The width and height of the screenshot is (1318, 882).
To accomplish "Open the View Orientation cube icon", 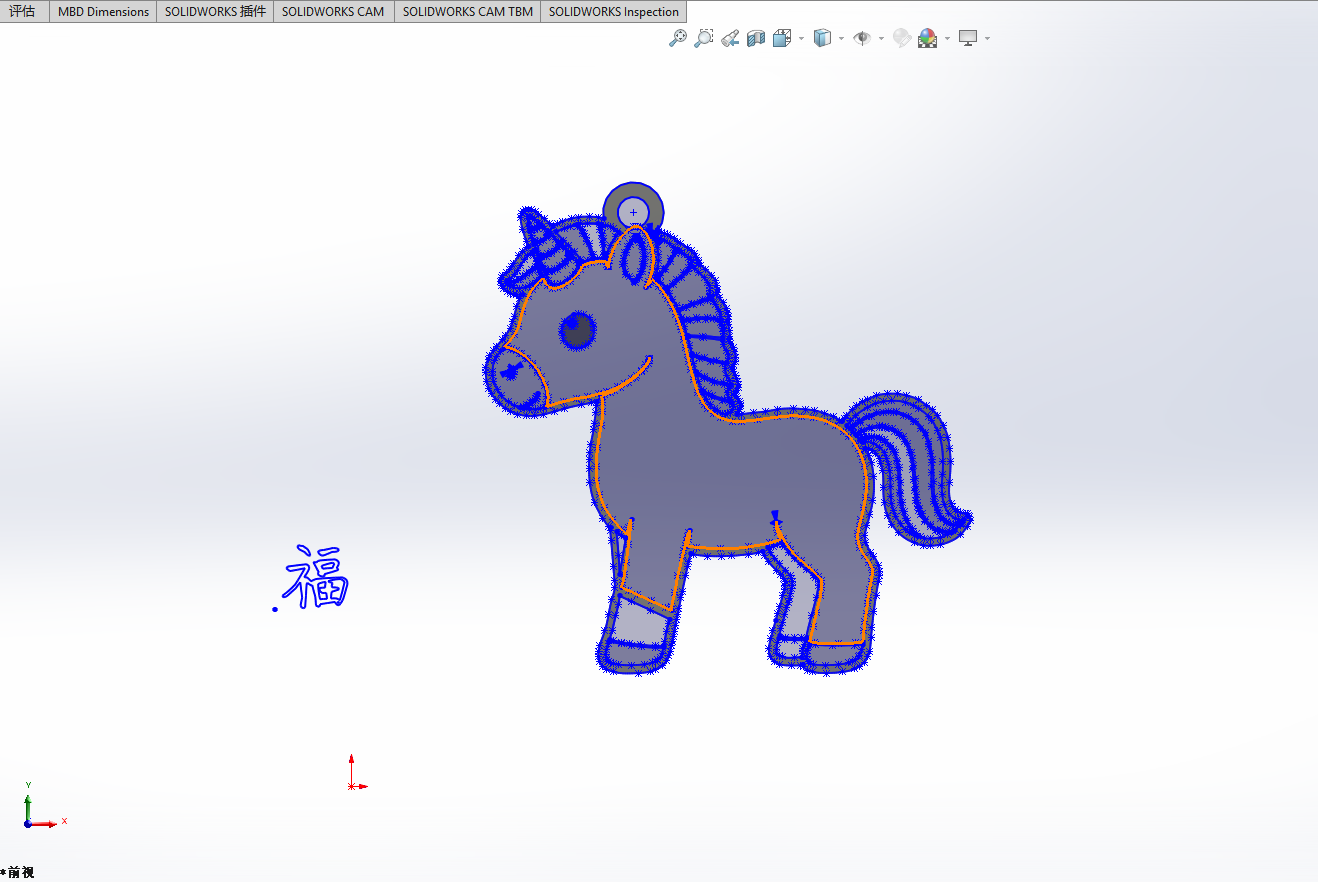I will [x=782, y=38].
